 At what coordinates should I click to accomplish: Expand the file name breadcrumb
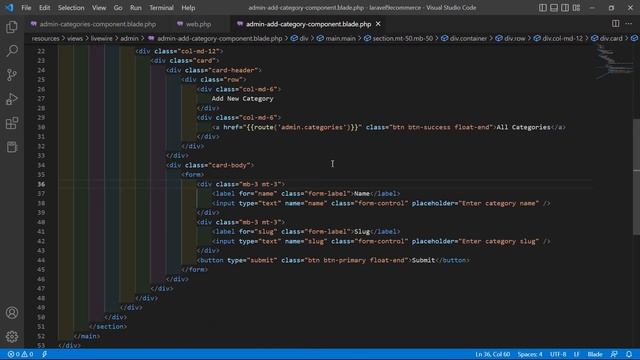pyautogui.click(x=220, y=38)
